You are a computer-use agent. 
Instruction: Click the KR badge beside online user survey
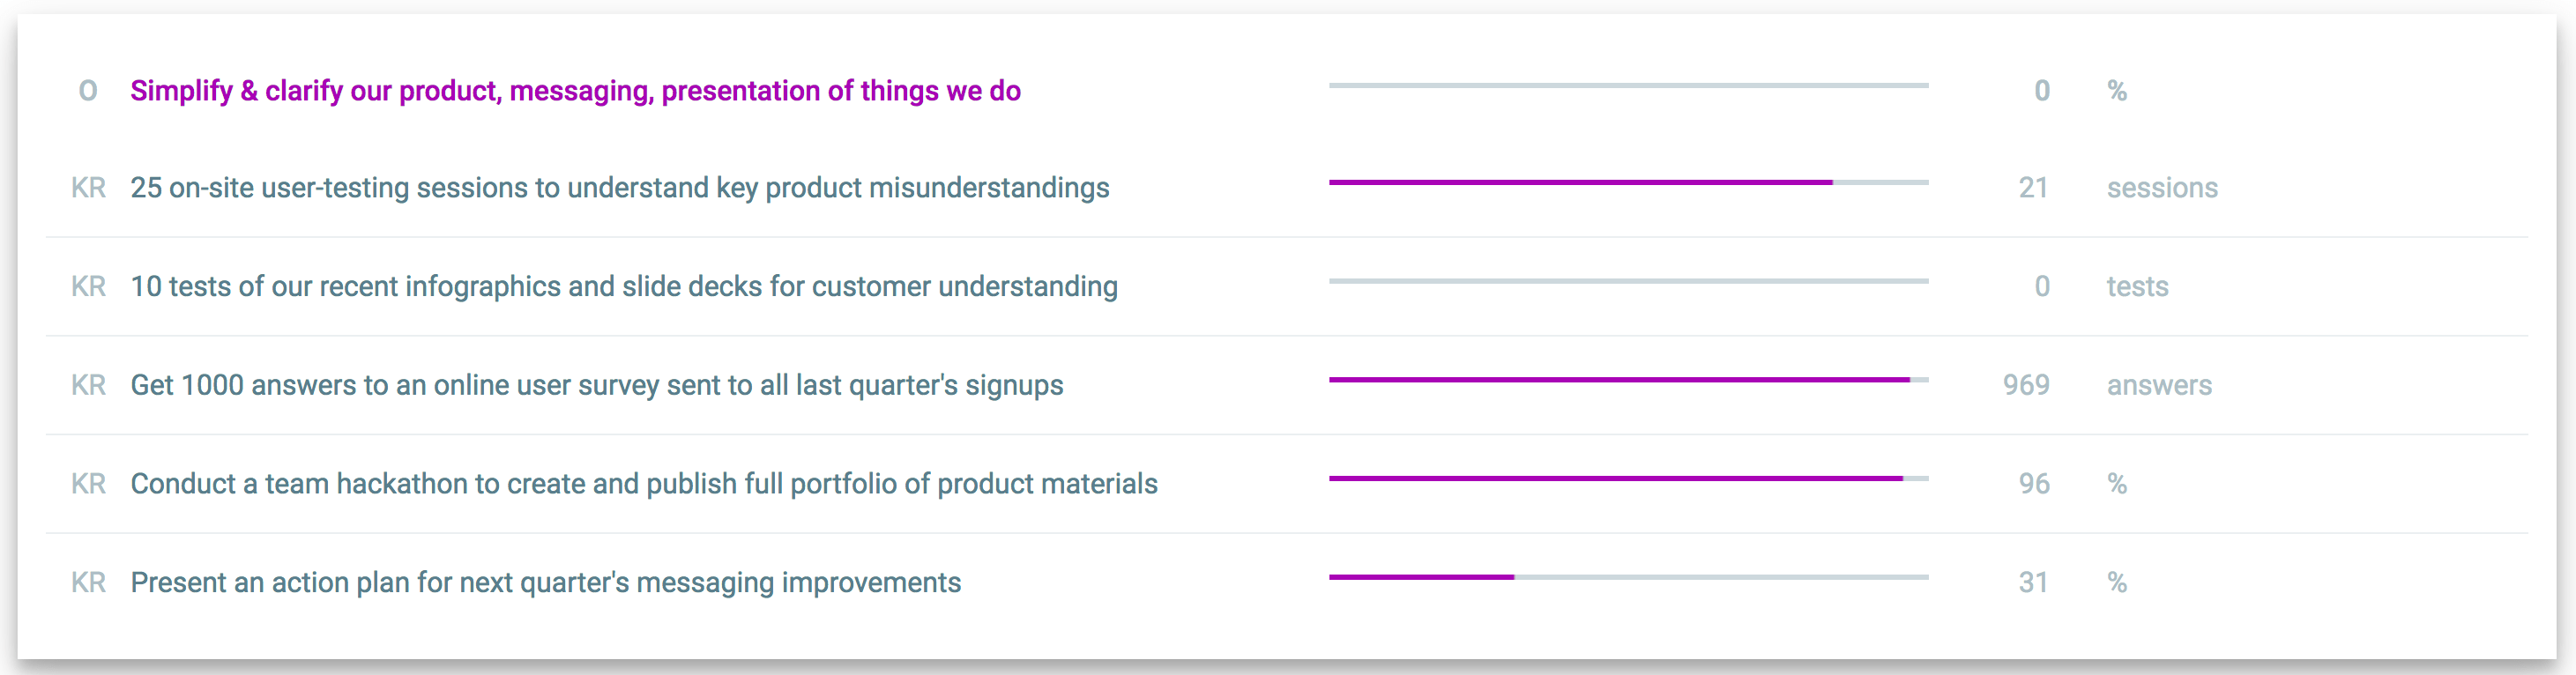(88, 385)
